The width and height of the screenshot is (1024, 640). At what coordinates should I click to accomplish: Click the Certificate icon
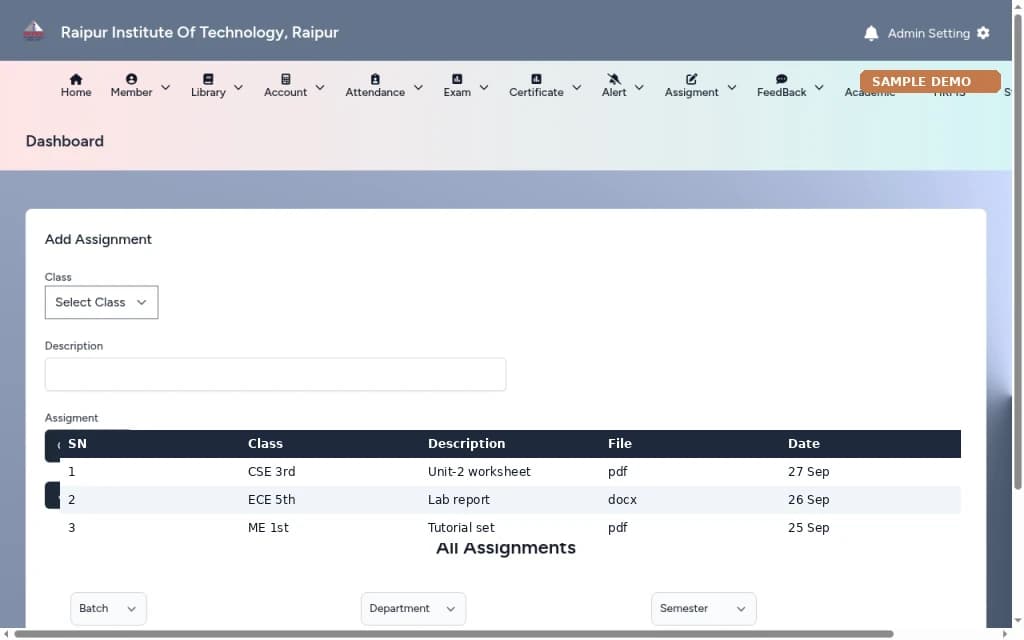coord(536,79)
